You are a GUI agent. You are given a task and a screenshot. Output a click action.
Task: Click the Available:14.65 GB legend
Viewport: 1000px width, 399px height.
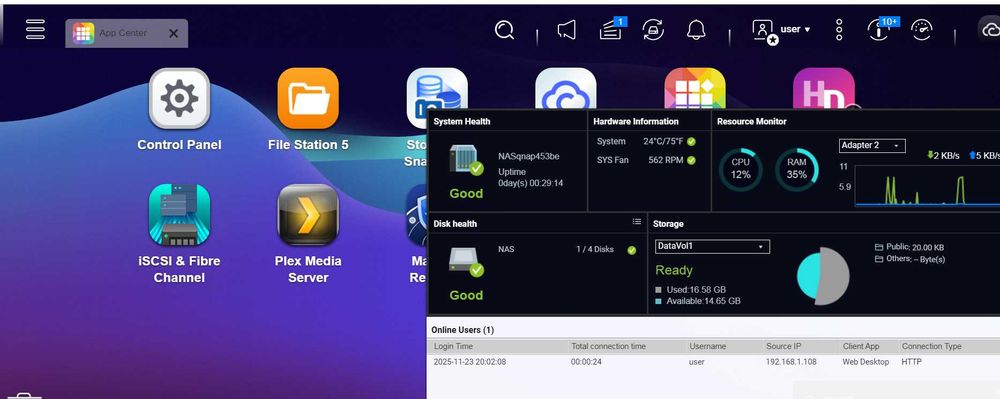coord(698,301)
